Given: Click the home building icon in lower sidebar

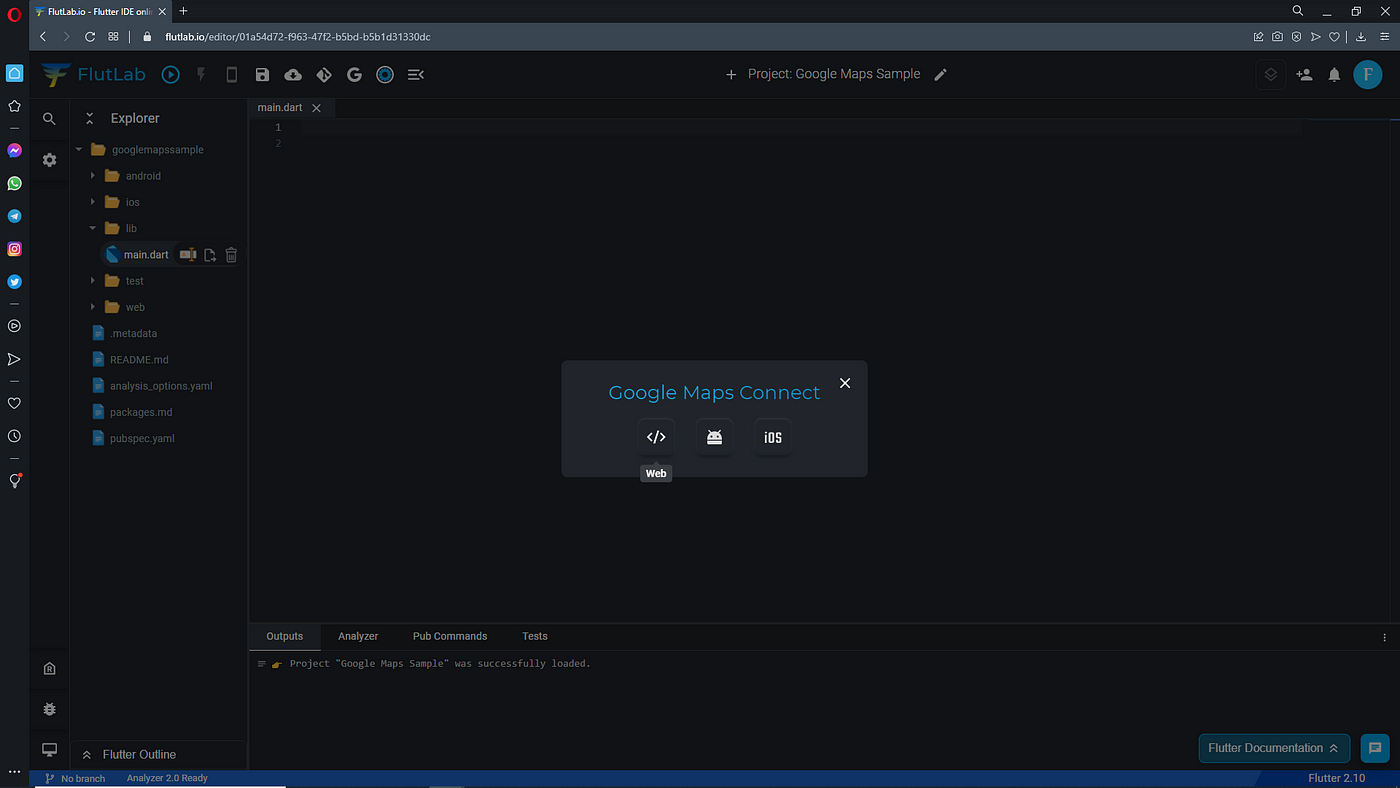Looking at the screenshot, I should [x=49, y=669].
